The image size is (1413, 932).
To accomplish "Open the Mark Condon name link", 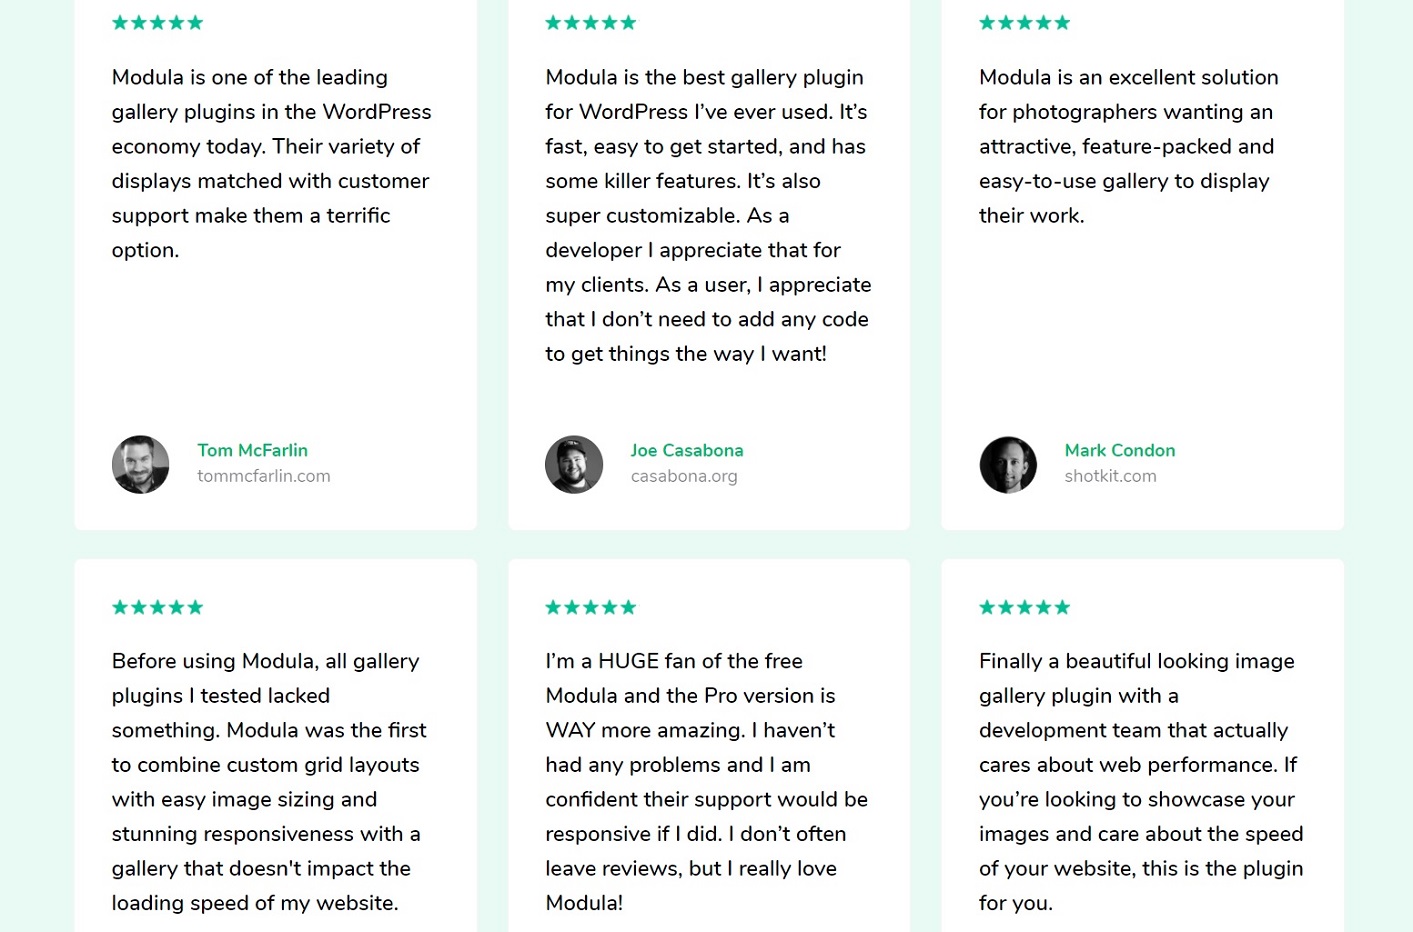I will click(1120, 450).
